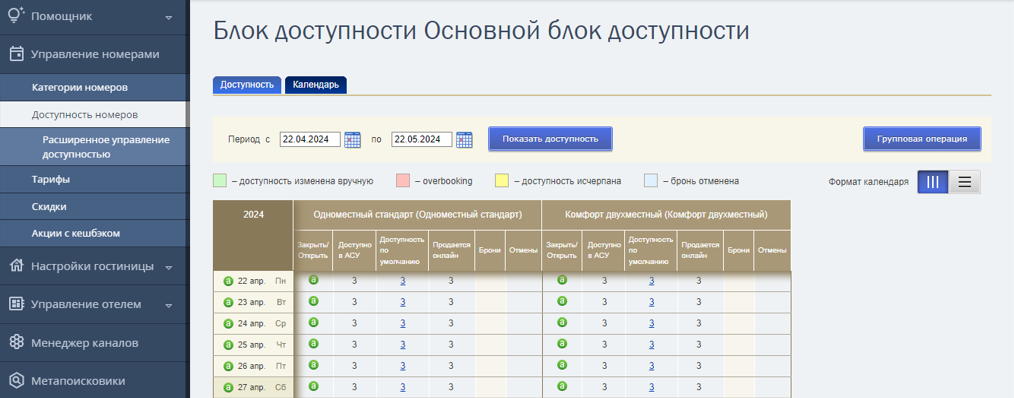Click the house icon beside Настройки гостиницы

[17, 266]
